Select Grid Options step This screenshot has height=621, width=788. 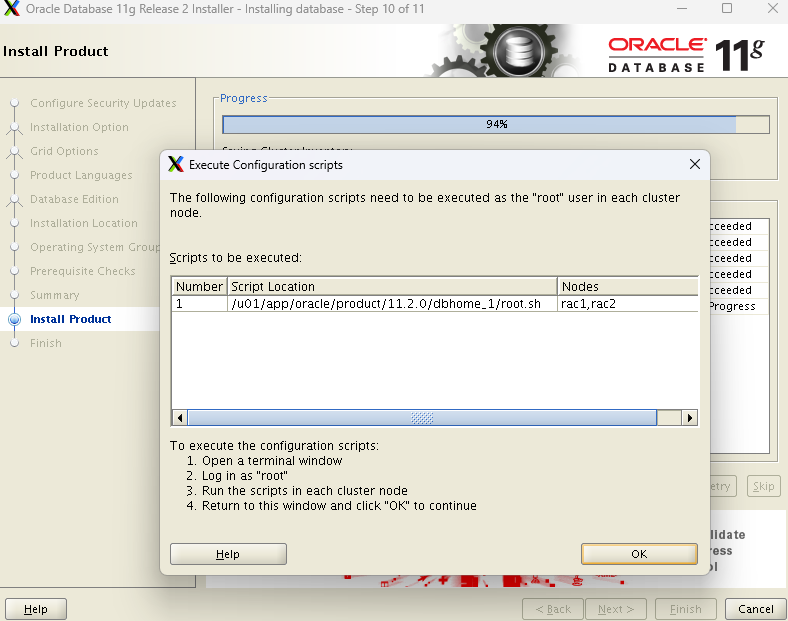pos(64,151)
